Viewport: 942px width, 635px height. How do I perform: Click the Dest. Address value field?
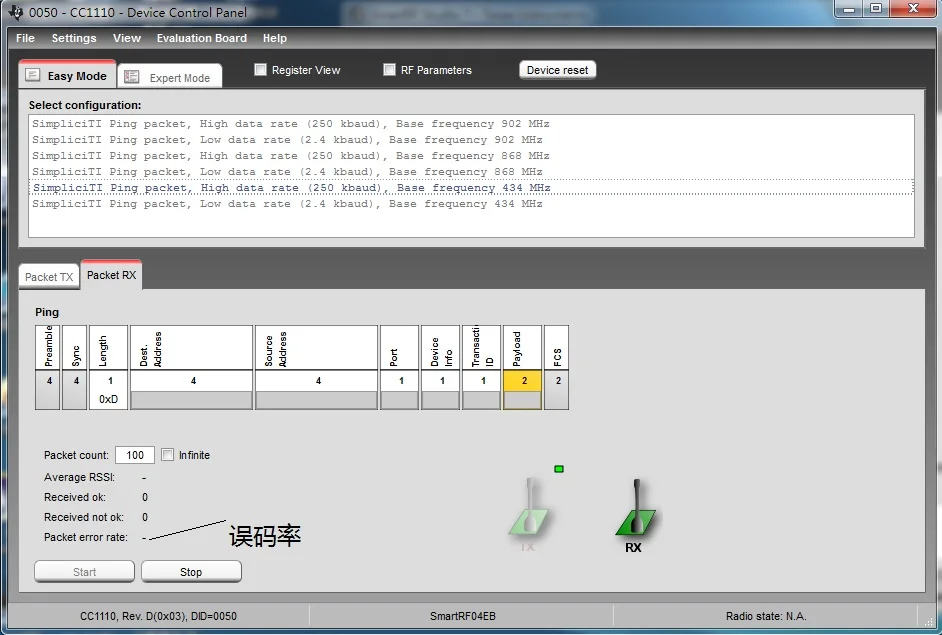[x=192, y=400]
